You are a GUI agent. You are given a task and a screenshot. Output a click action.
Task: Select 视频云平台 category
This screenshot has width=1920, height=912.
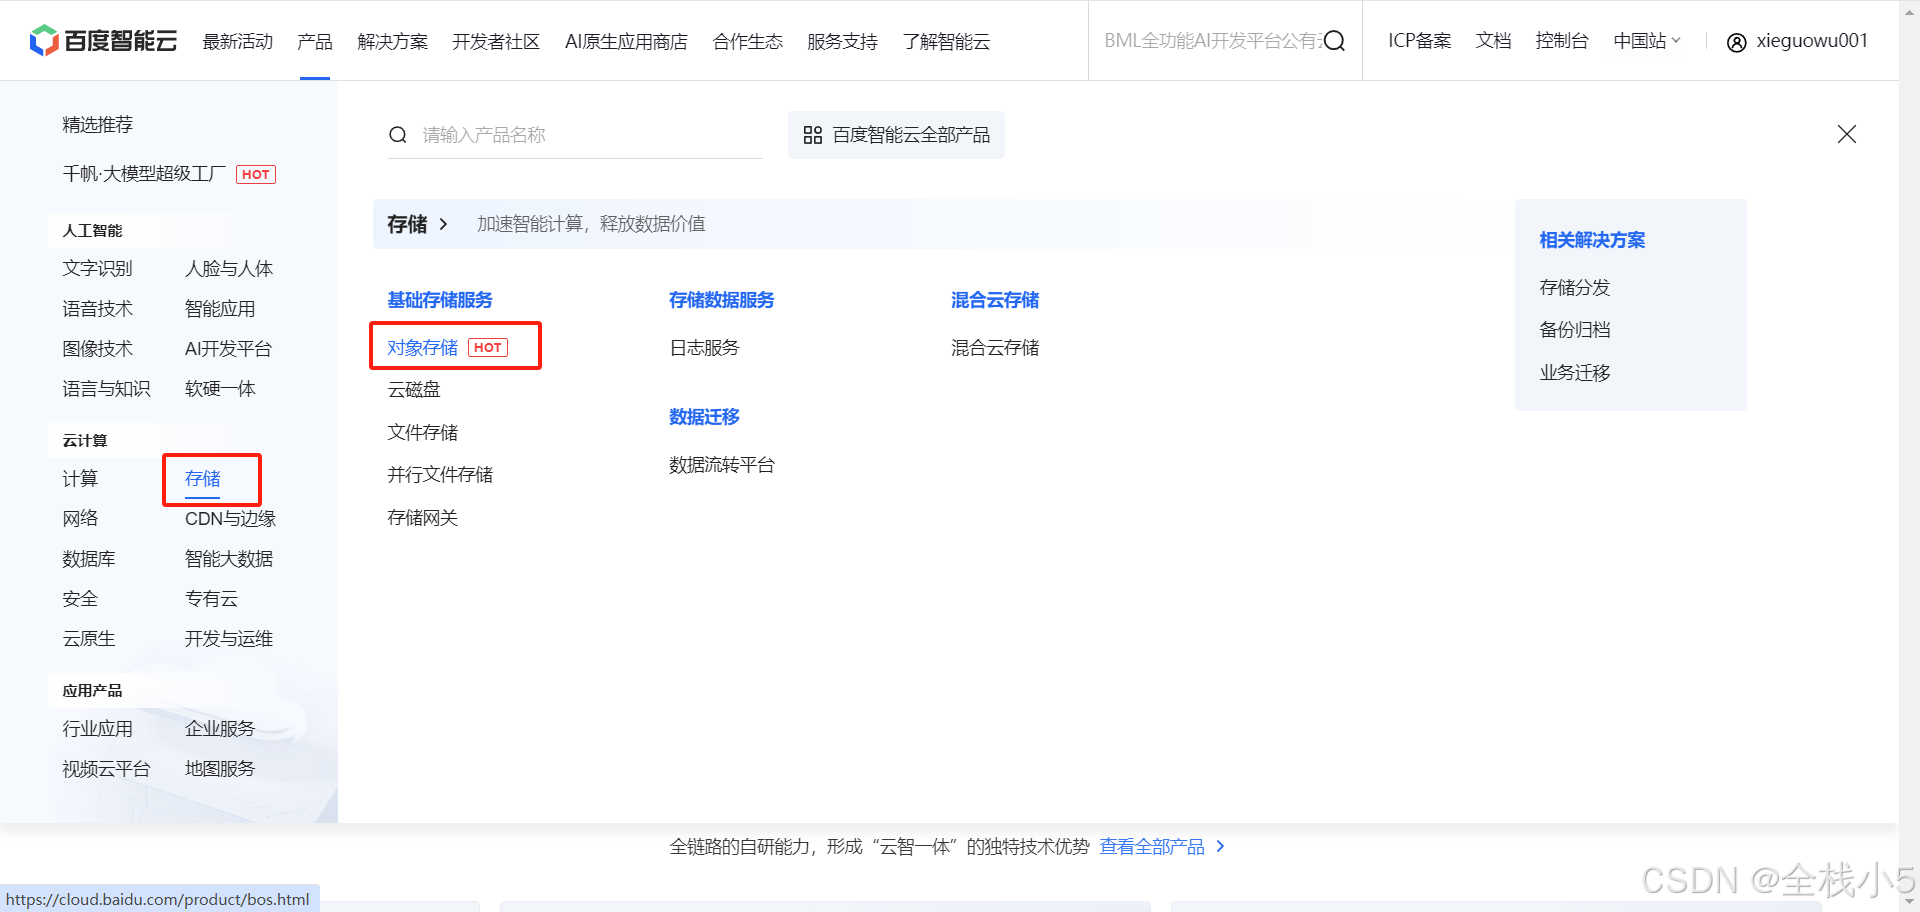(106, 769)
